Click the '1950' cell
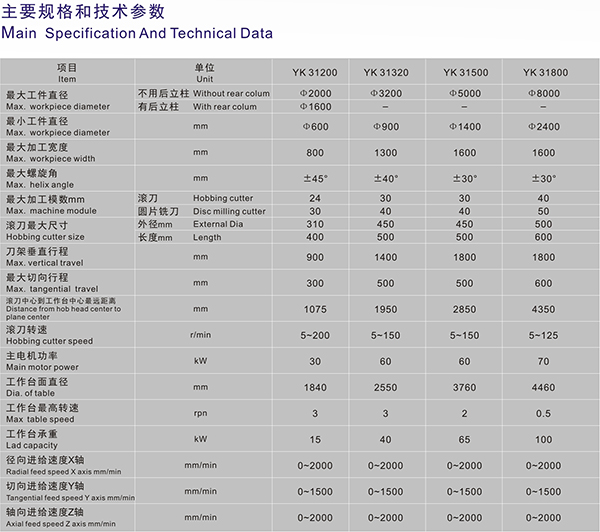The height and width of the screenshot is (532, 600). point(386,309)
